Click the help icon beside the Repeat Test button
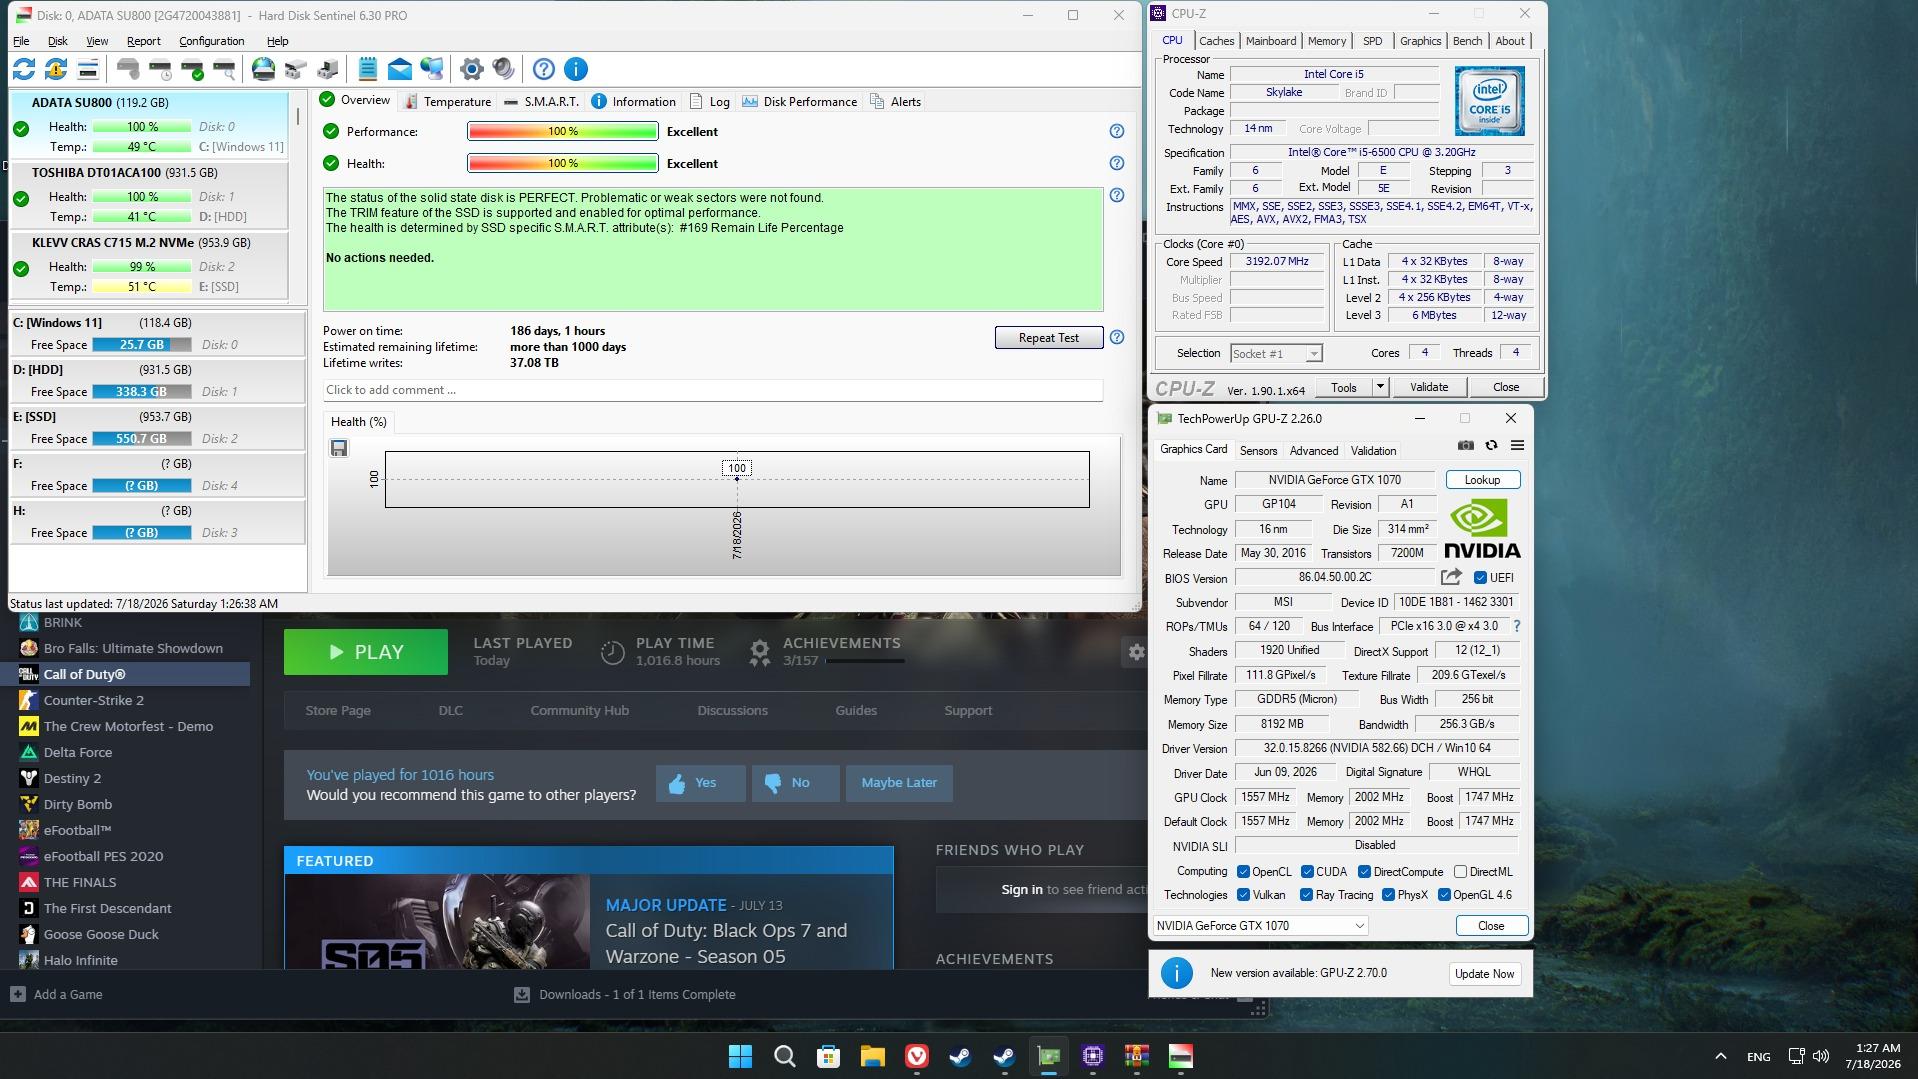This screenshot has width=1918, height=1079. tap(1117, 338)
